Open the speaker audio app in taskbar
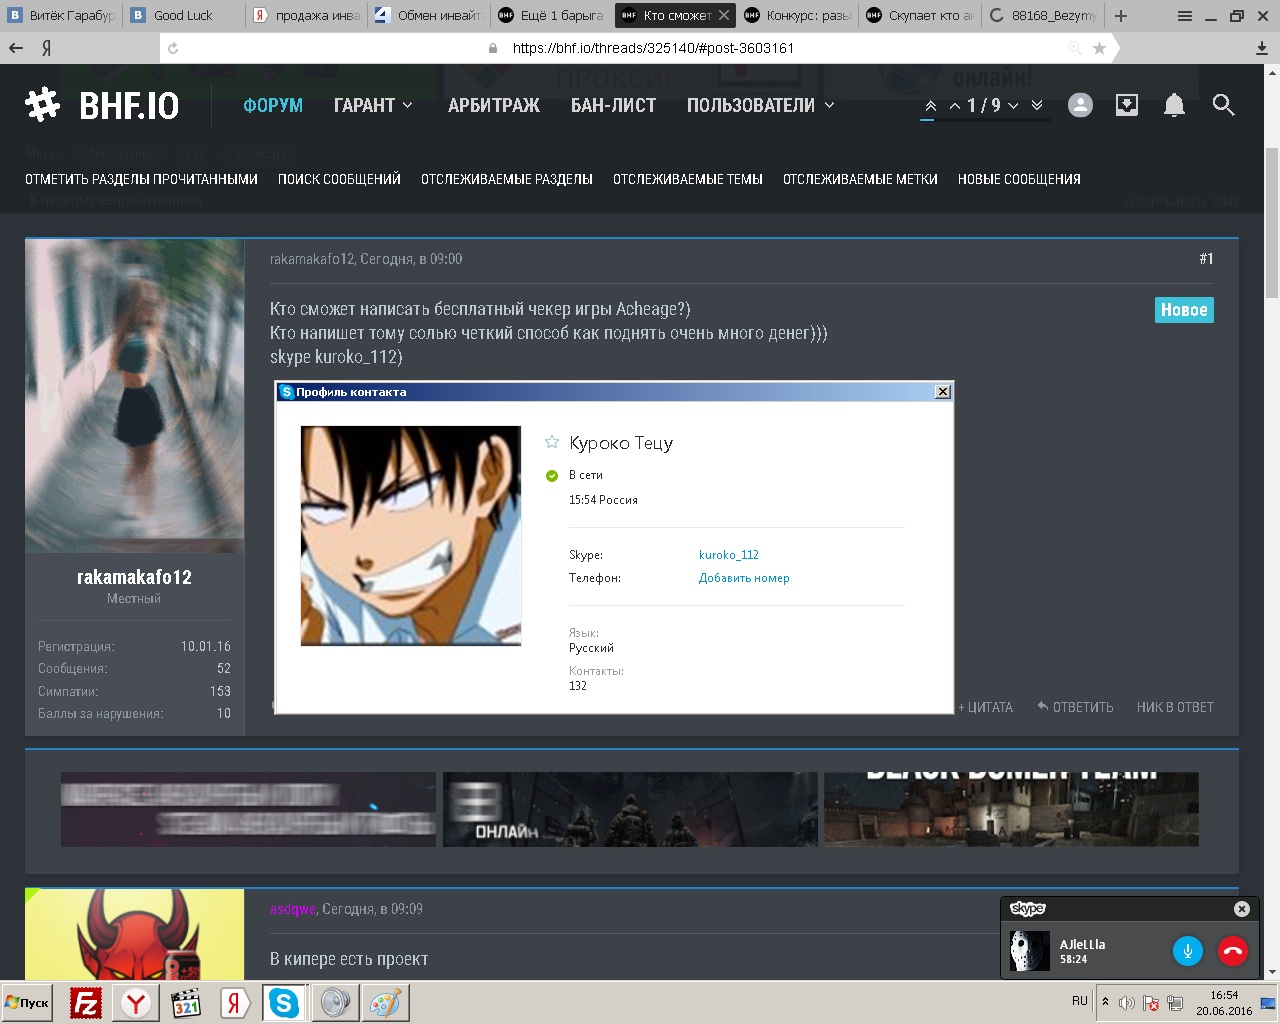This screenshot has width=1280, height=1024. click(335, 1003)
